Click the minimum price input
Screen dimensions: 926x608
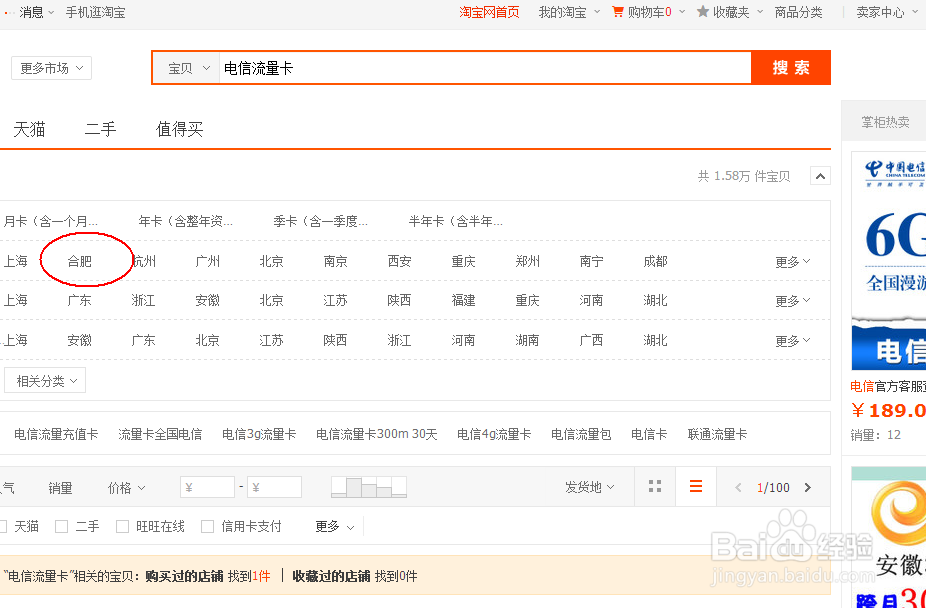(207, 488)
